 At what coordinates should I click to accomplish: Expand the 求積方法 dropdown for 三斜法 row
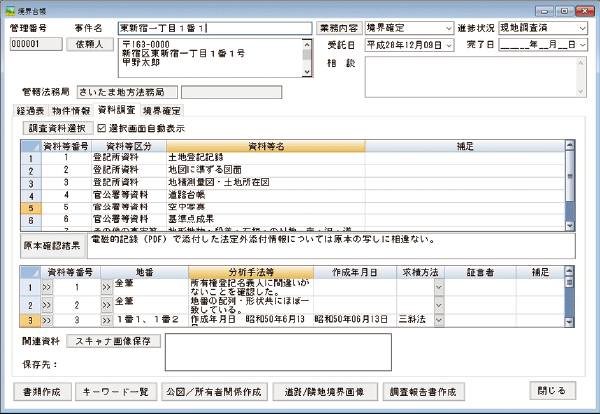click(x=439, y=319)
